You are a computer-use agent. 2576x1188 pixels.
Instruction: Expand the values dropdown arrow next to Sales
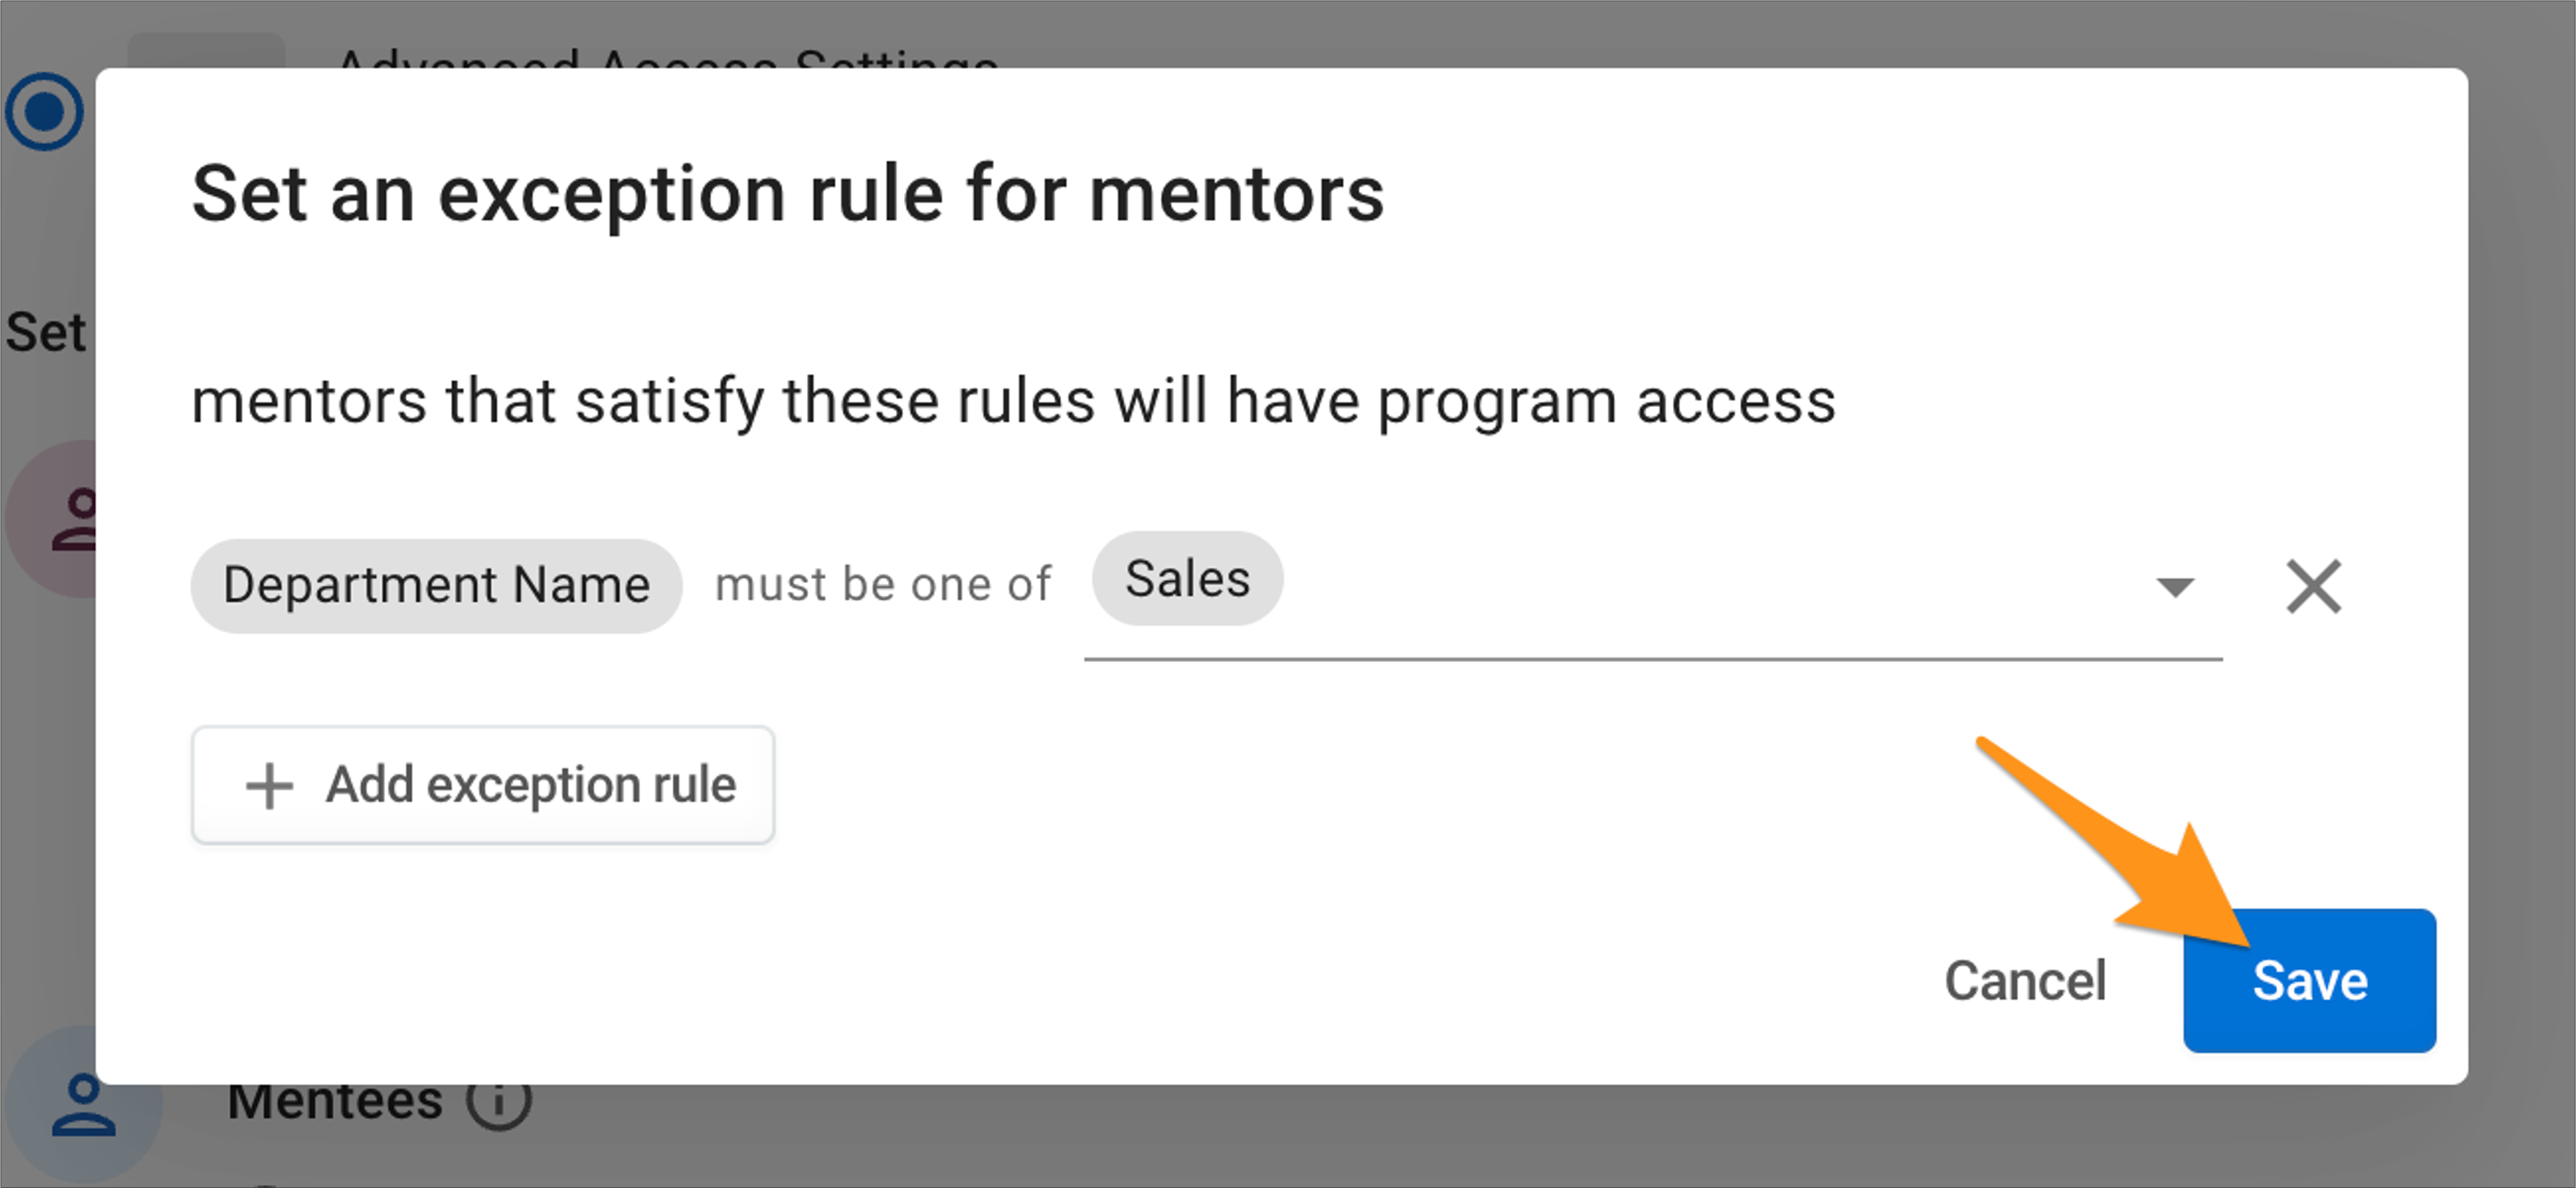pos(2175,586)
